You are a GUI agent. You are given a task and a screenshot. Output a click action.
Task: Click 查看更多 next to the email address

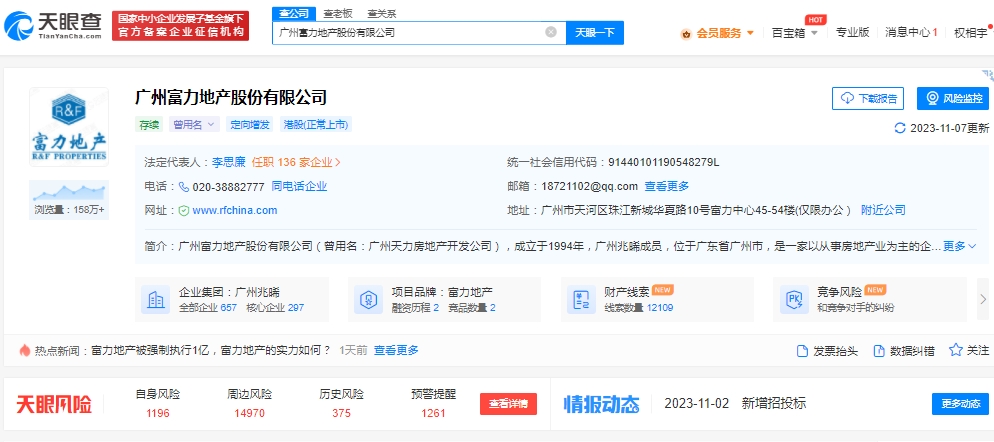666,186
